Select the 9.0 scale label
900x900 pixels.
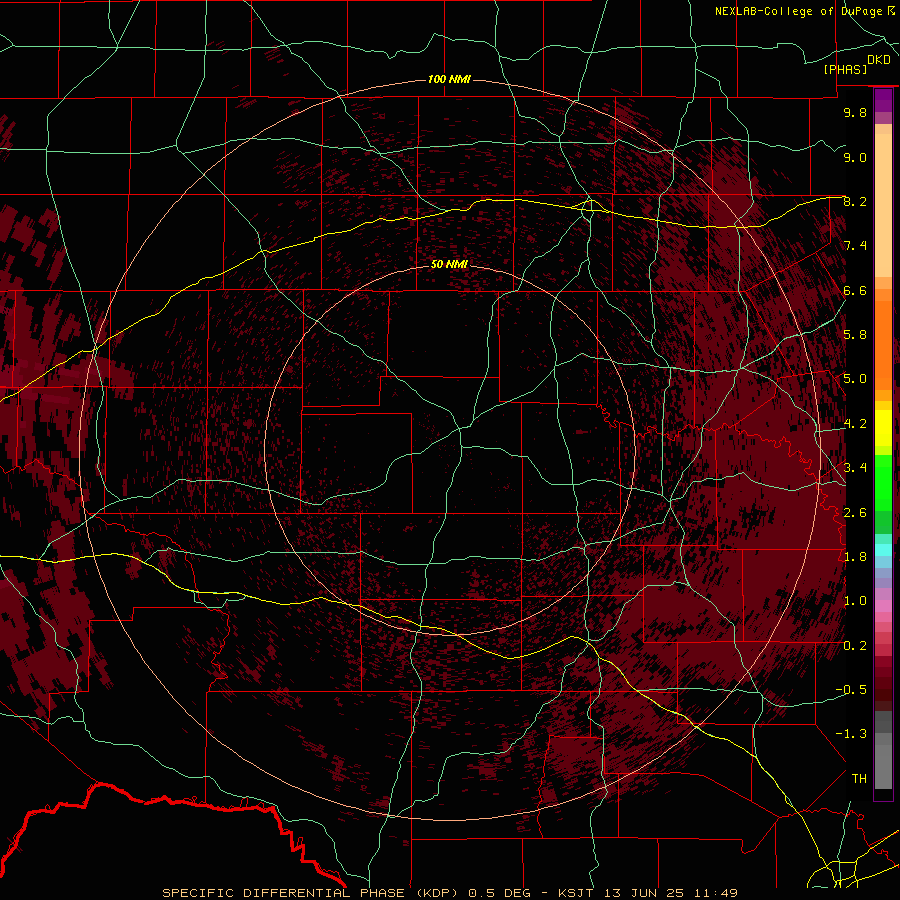point(855,157)
